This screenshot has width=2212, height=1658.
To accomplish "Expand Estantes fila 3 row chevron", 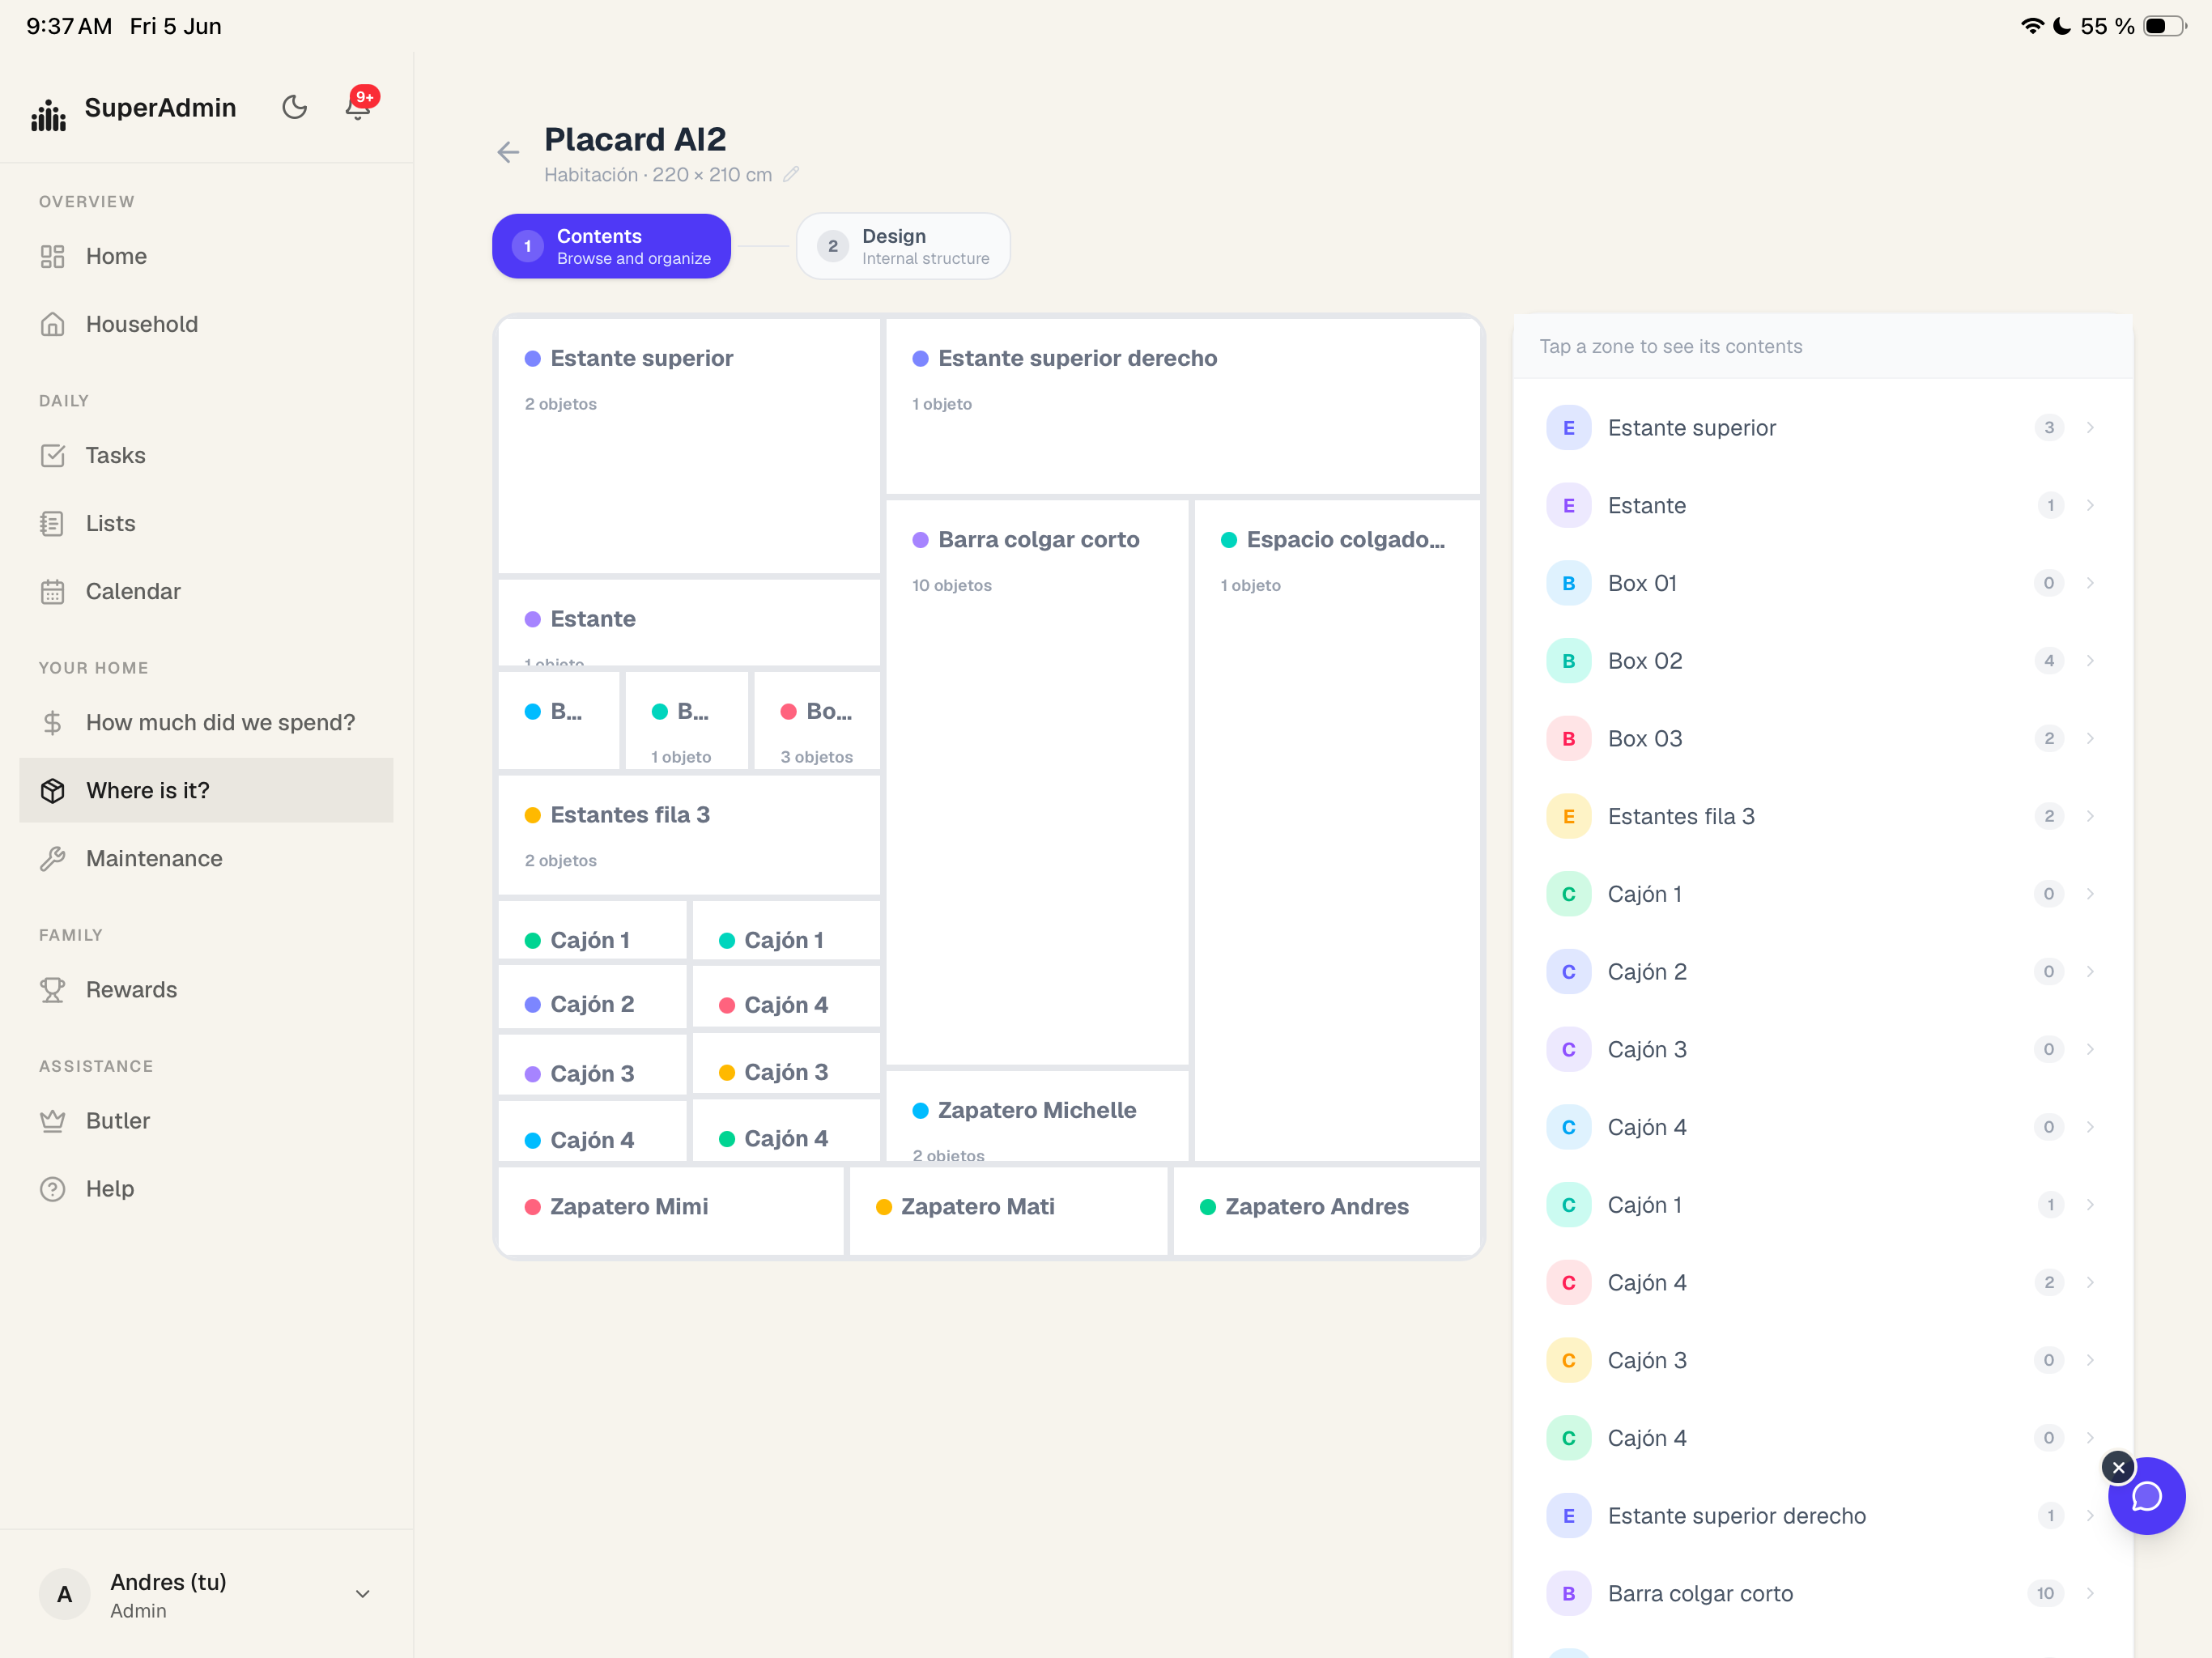I will click(2090, 816).
